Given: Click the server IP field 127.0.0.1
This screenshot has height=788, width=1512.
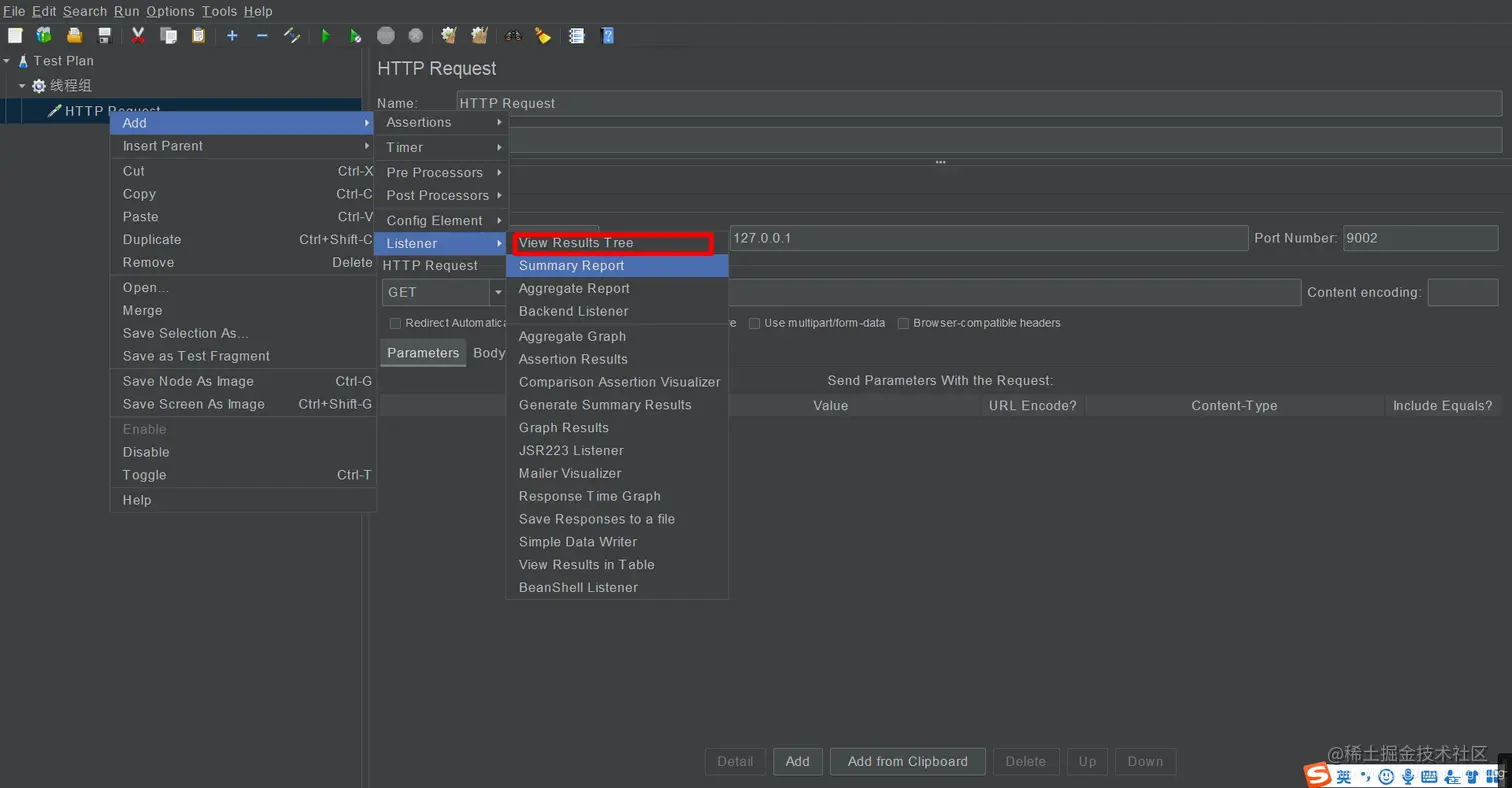Looking at the screenshot, I should 989,238.
